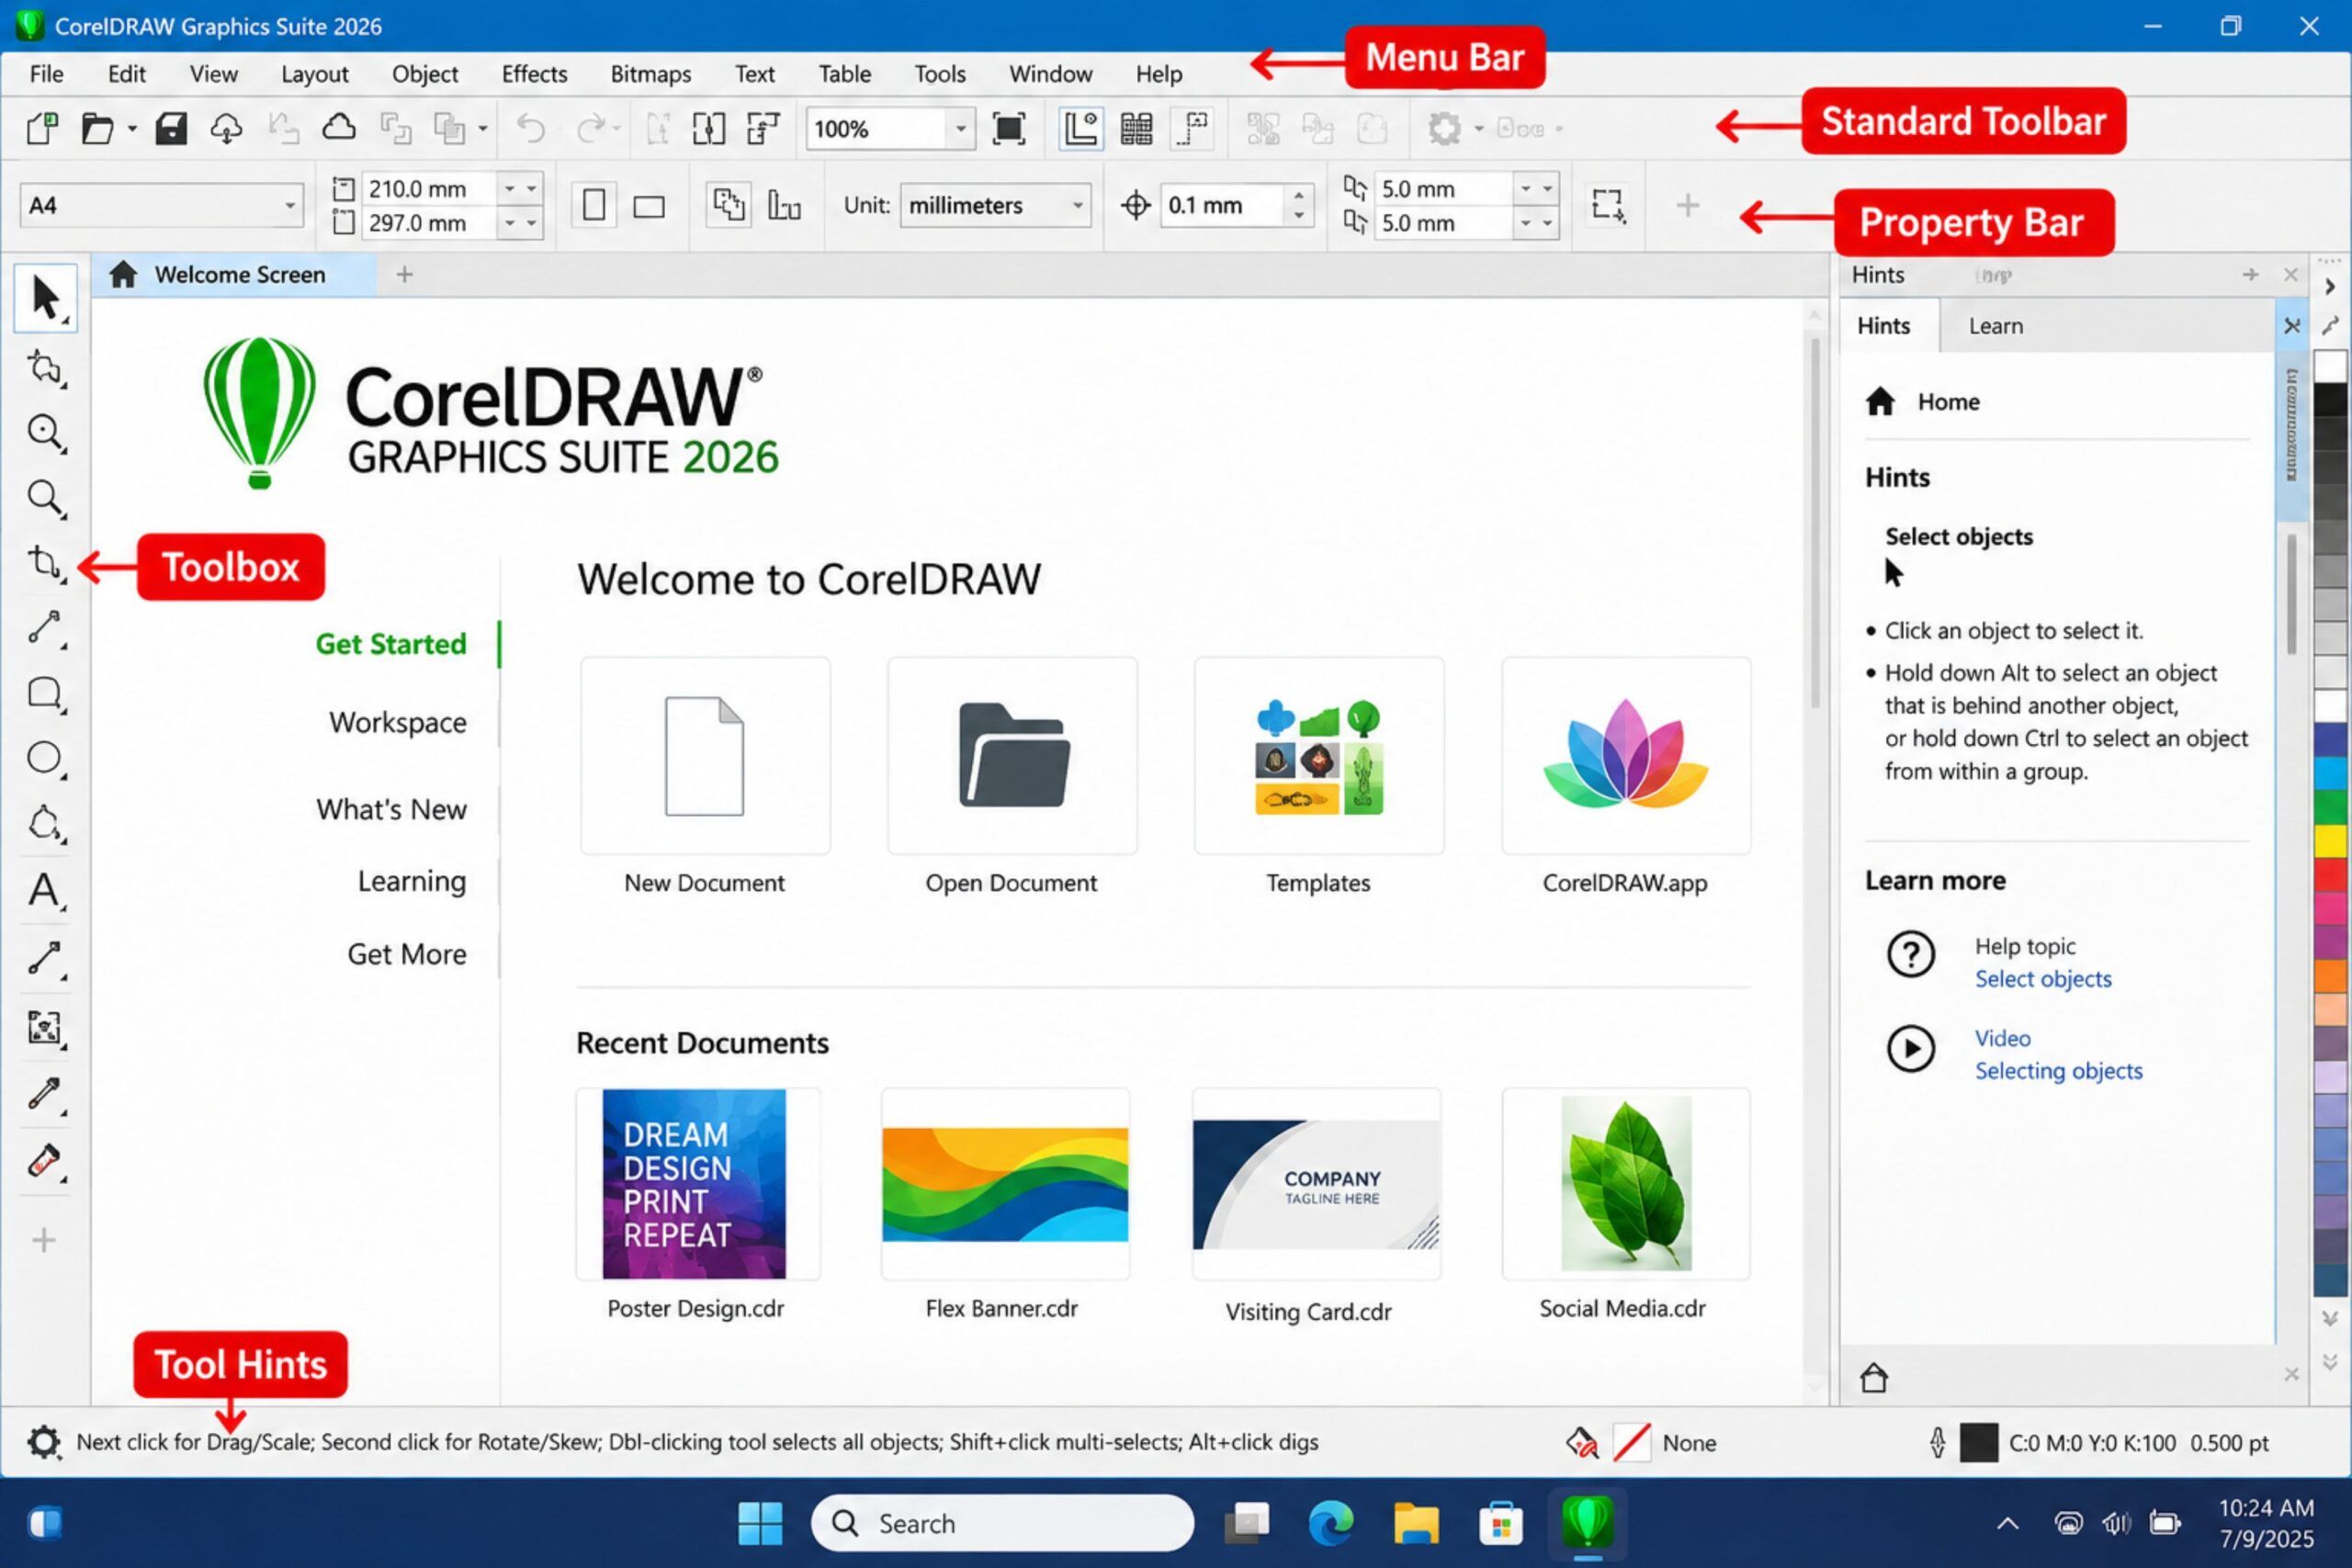Expand the Paste icon dropdown arrow
The width and height of the screenshot is (2352, 1568).
pyautogui.click(x=482, y=129)
